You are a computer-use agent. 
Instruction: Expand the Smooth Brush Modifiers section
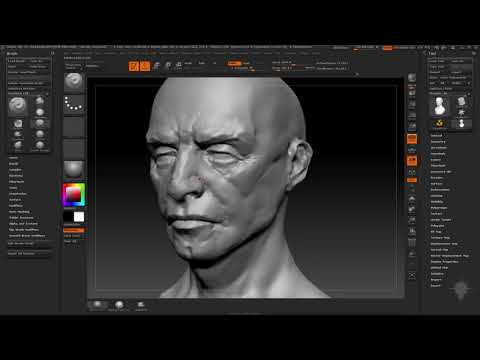click(x=27, y=236)
